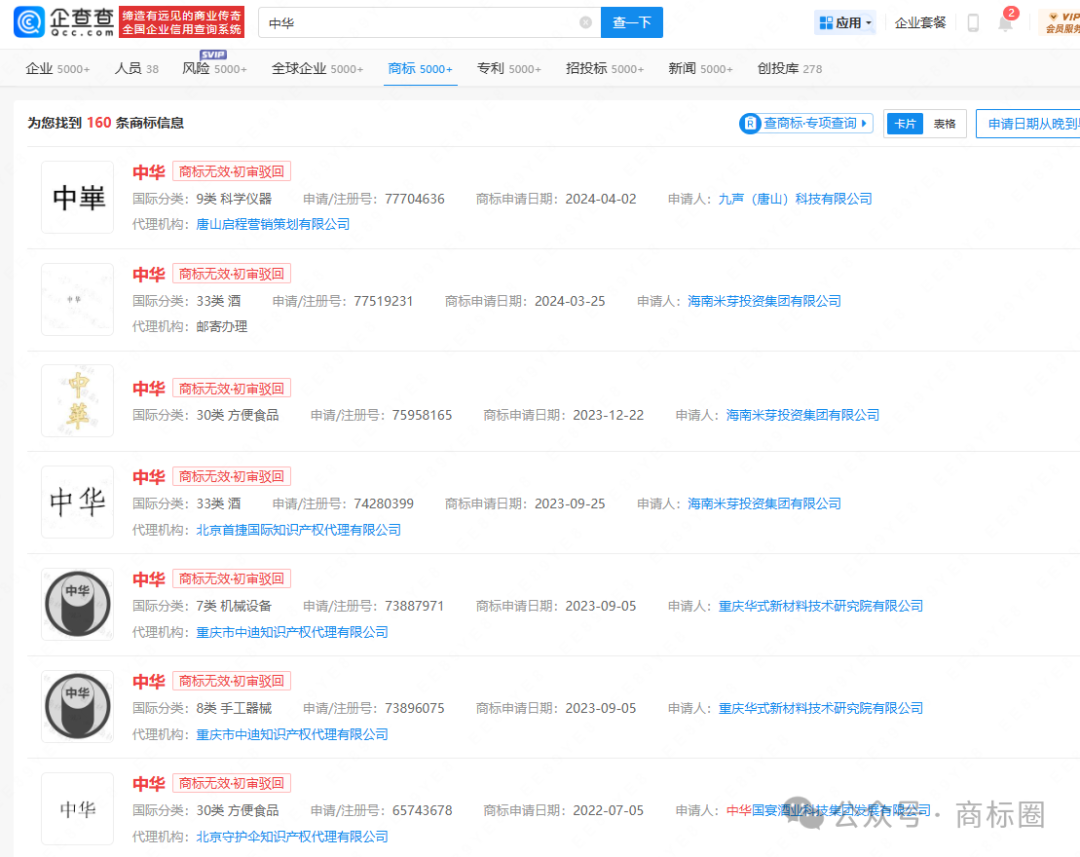Open 中华 title of trademark 75958165
The image size is (1080, 857).
coord(149,389)
